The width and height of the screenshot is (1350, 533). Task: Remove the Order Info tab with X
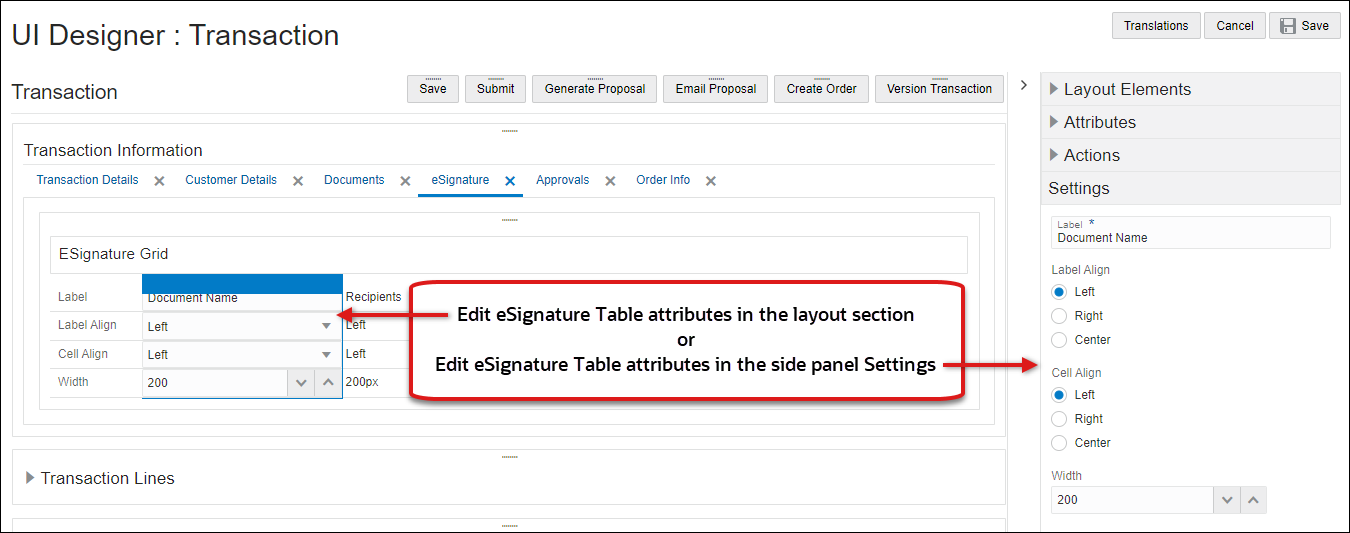(711, 181)
